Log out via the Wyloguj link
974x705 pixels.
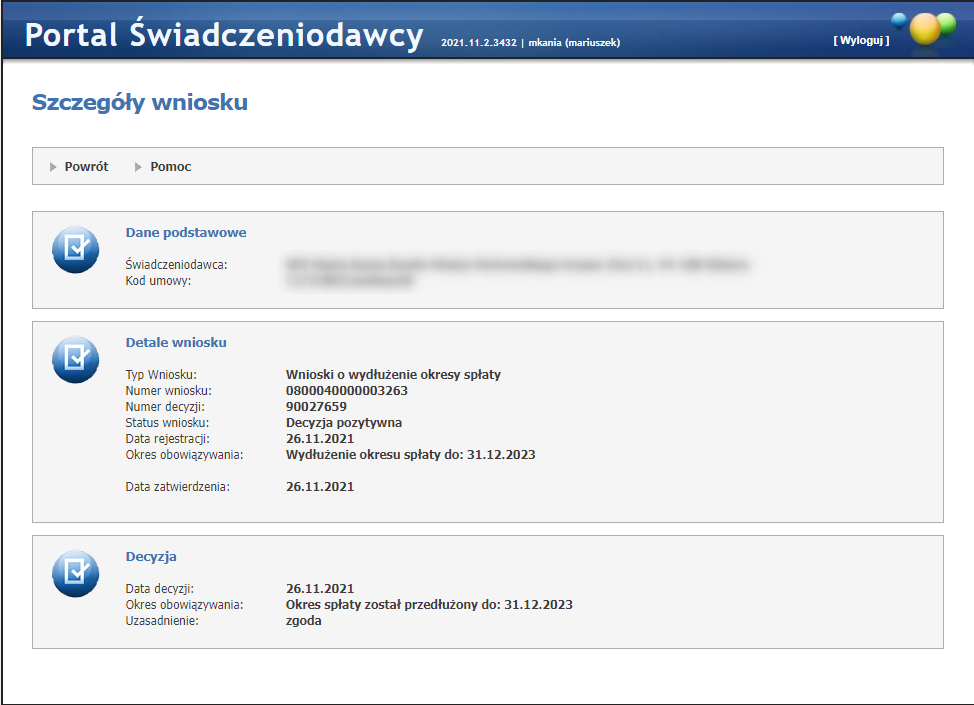(x=860, y=41)
